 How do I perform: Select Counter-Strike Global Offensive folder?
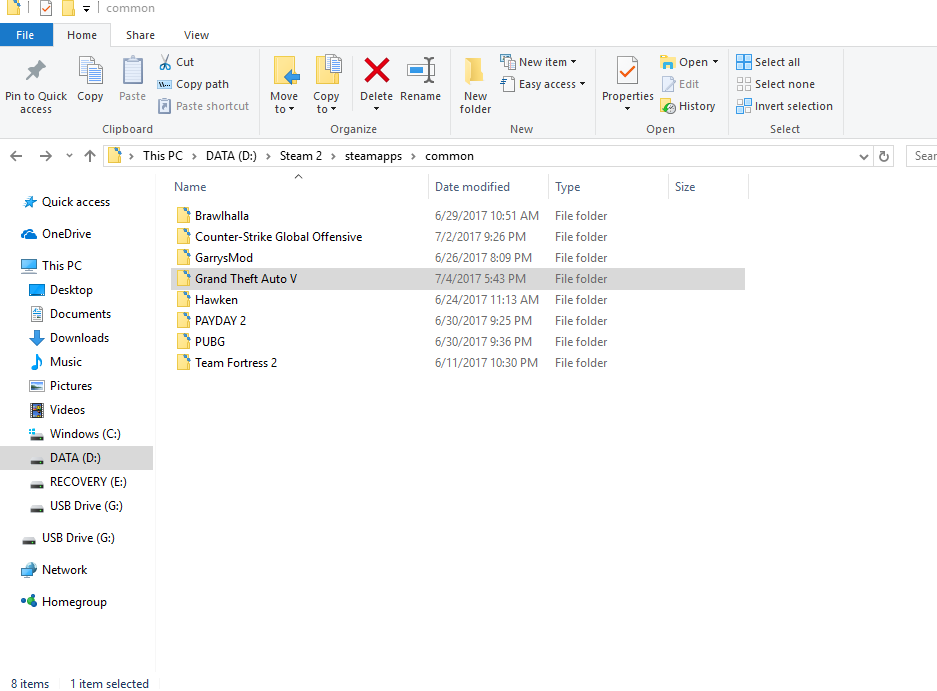point(458,237)
